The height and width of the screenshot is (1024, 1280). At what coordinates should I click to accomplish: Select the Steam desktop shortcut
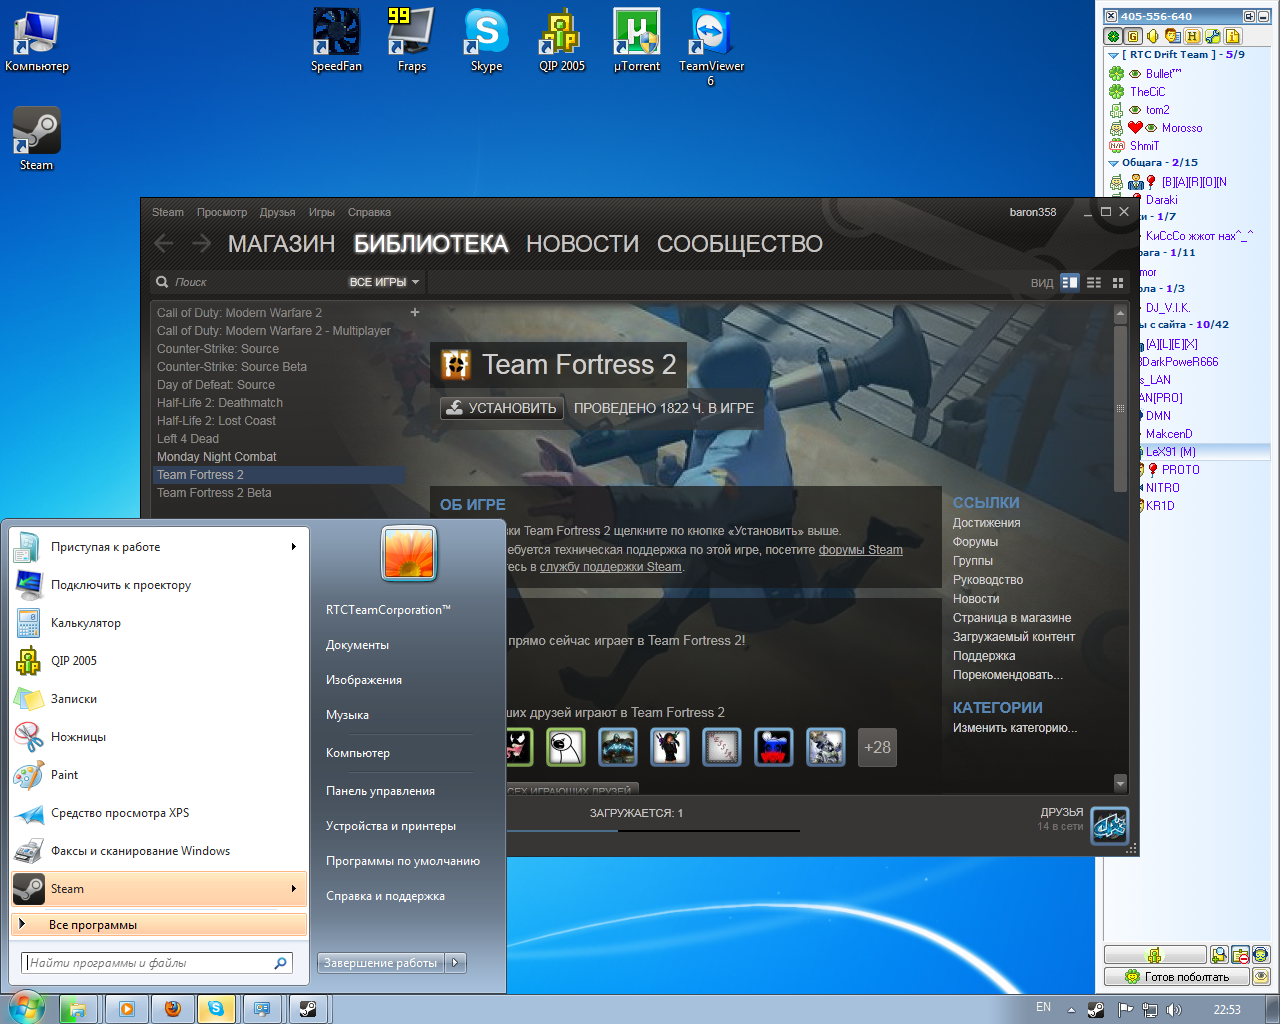tap(36, 139)
